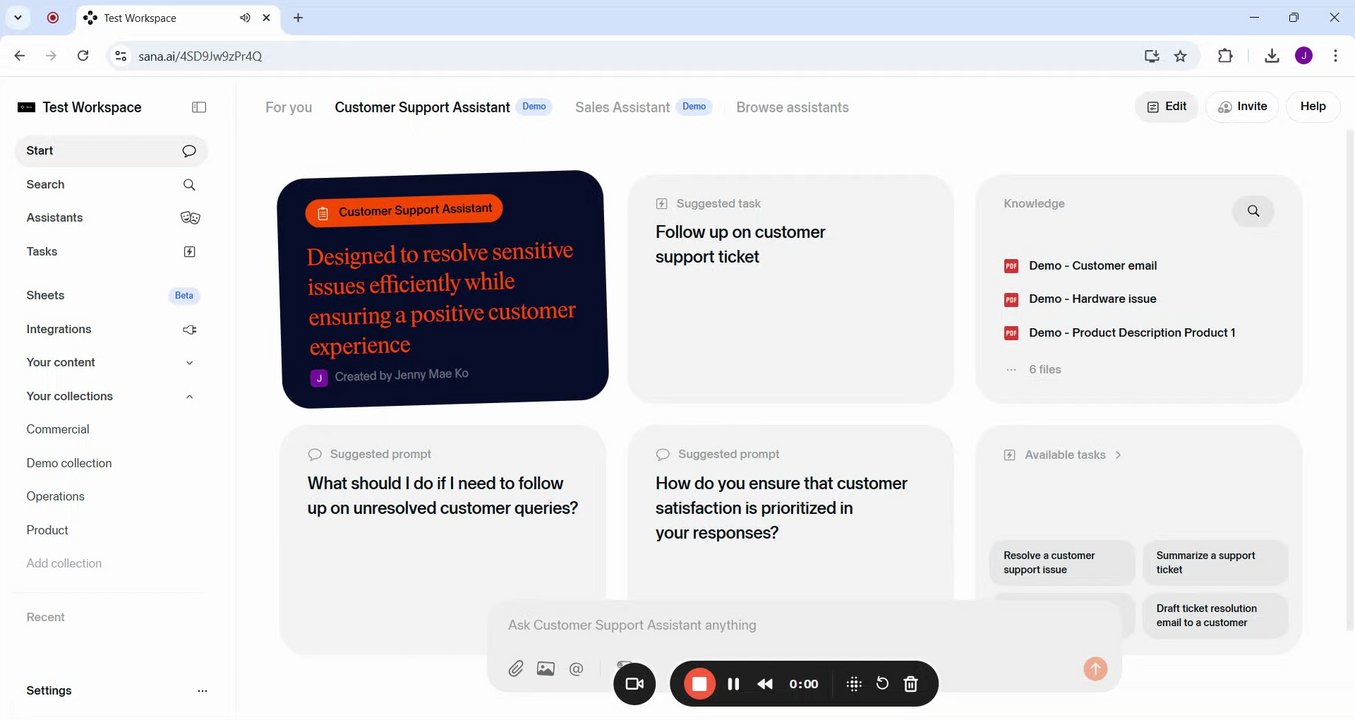Select the Customer Support Assistant tab
The image size is (1355, 720).
pos(422,107)
